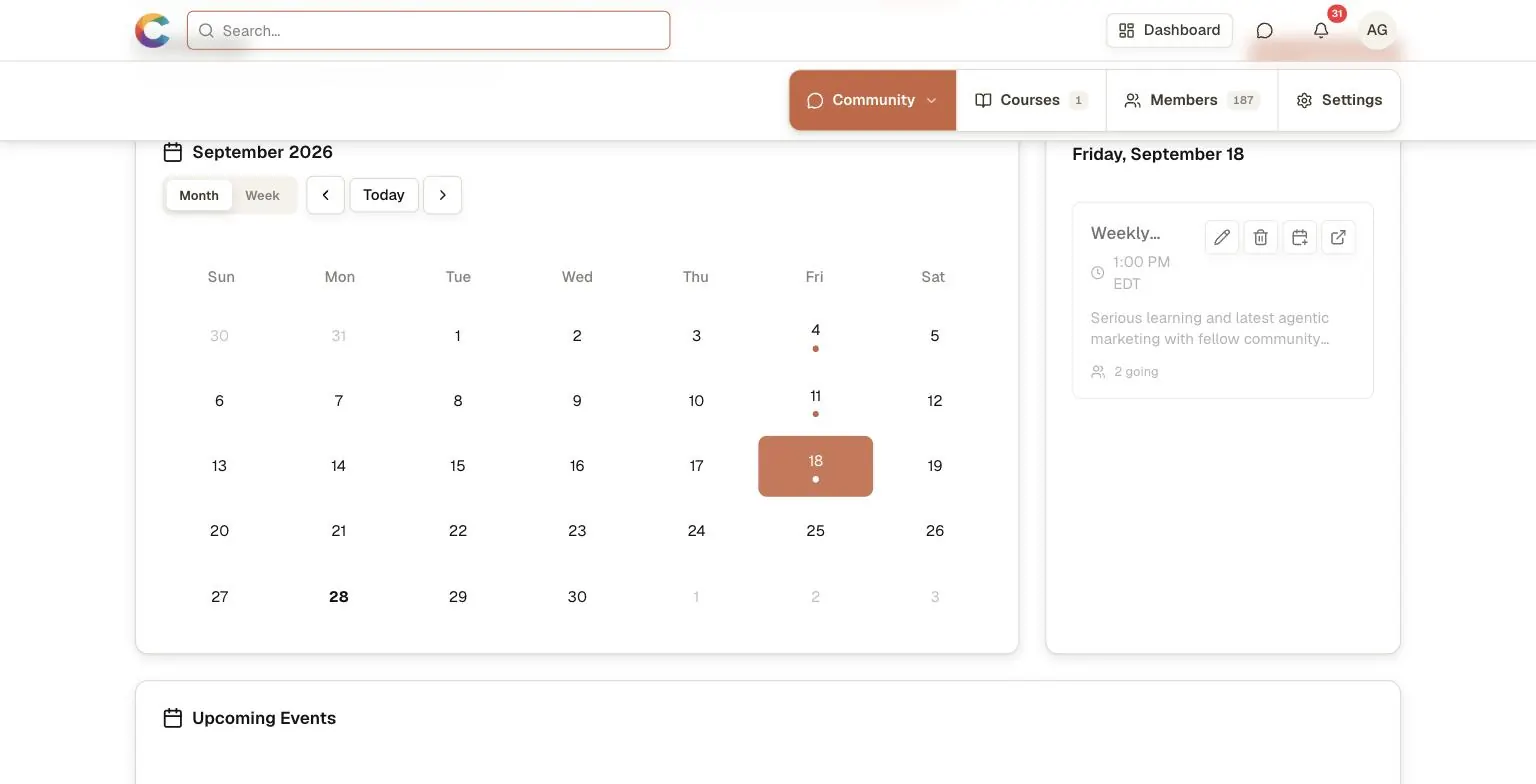Switch calendar to Month view
The height and width of the screenshot is (784, 1536).
click(x=199, y=195)
